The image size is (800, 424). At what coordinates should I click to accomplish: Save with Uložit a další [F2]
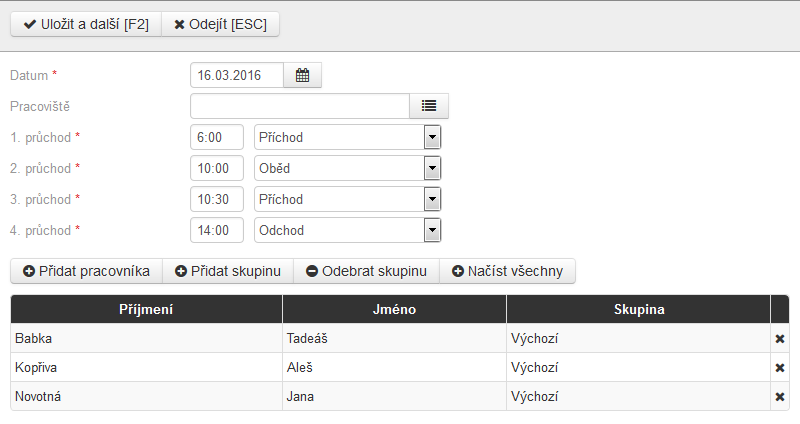click(86, 24)
